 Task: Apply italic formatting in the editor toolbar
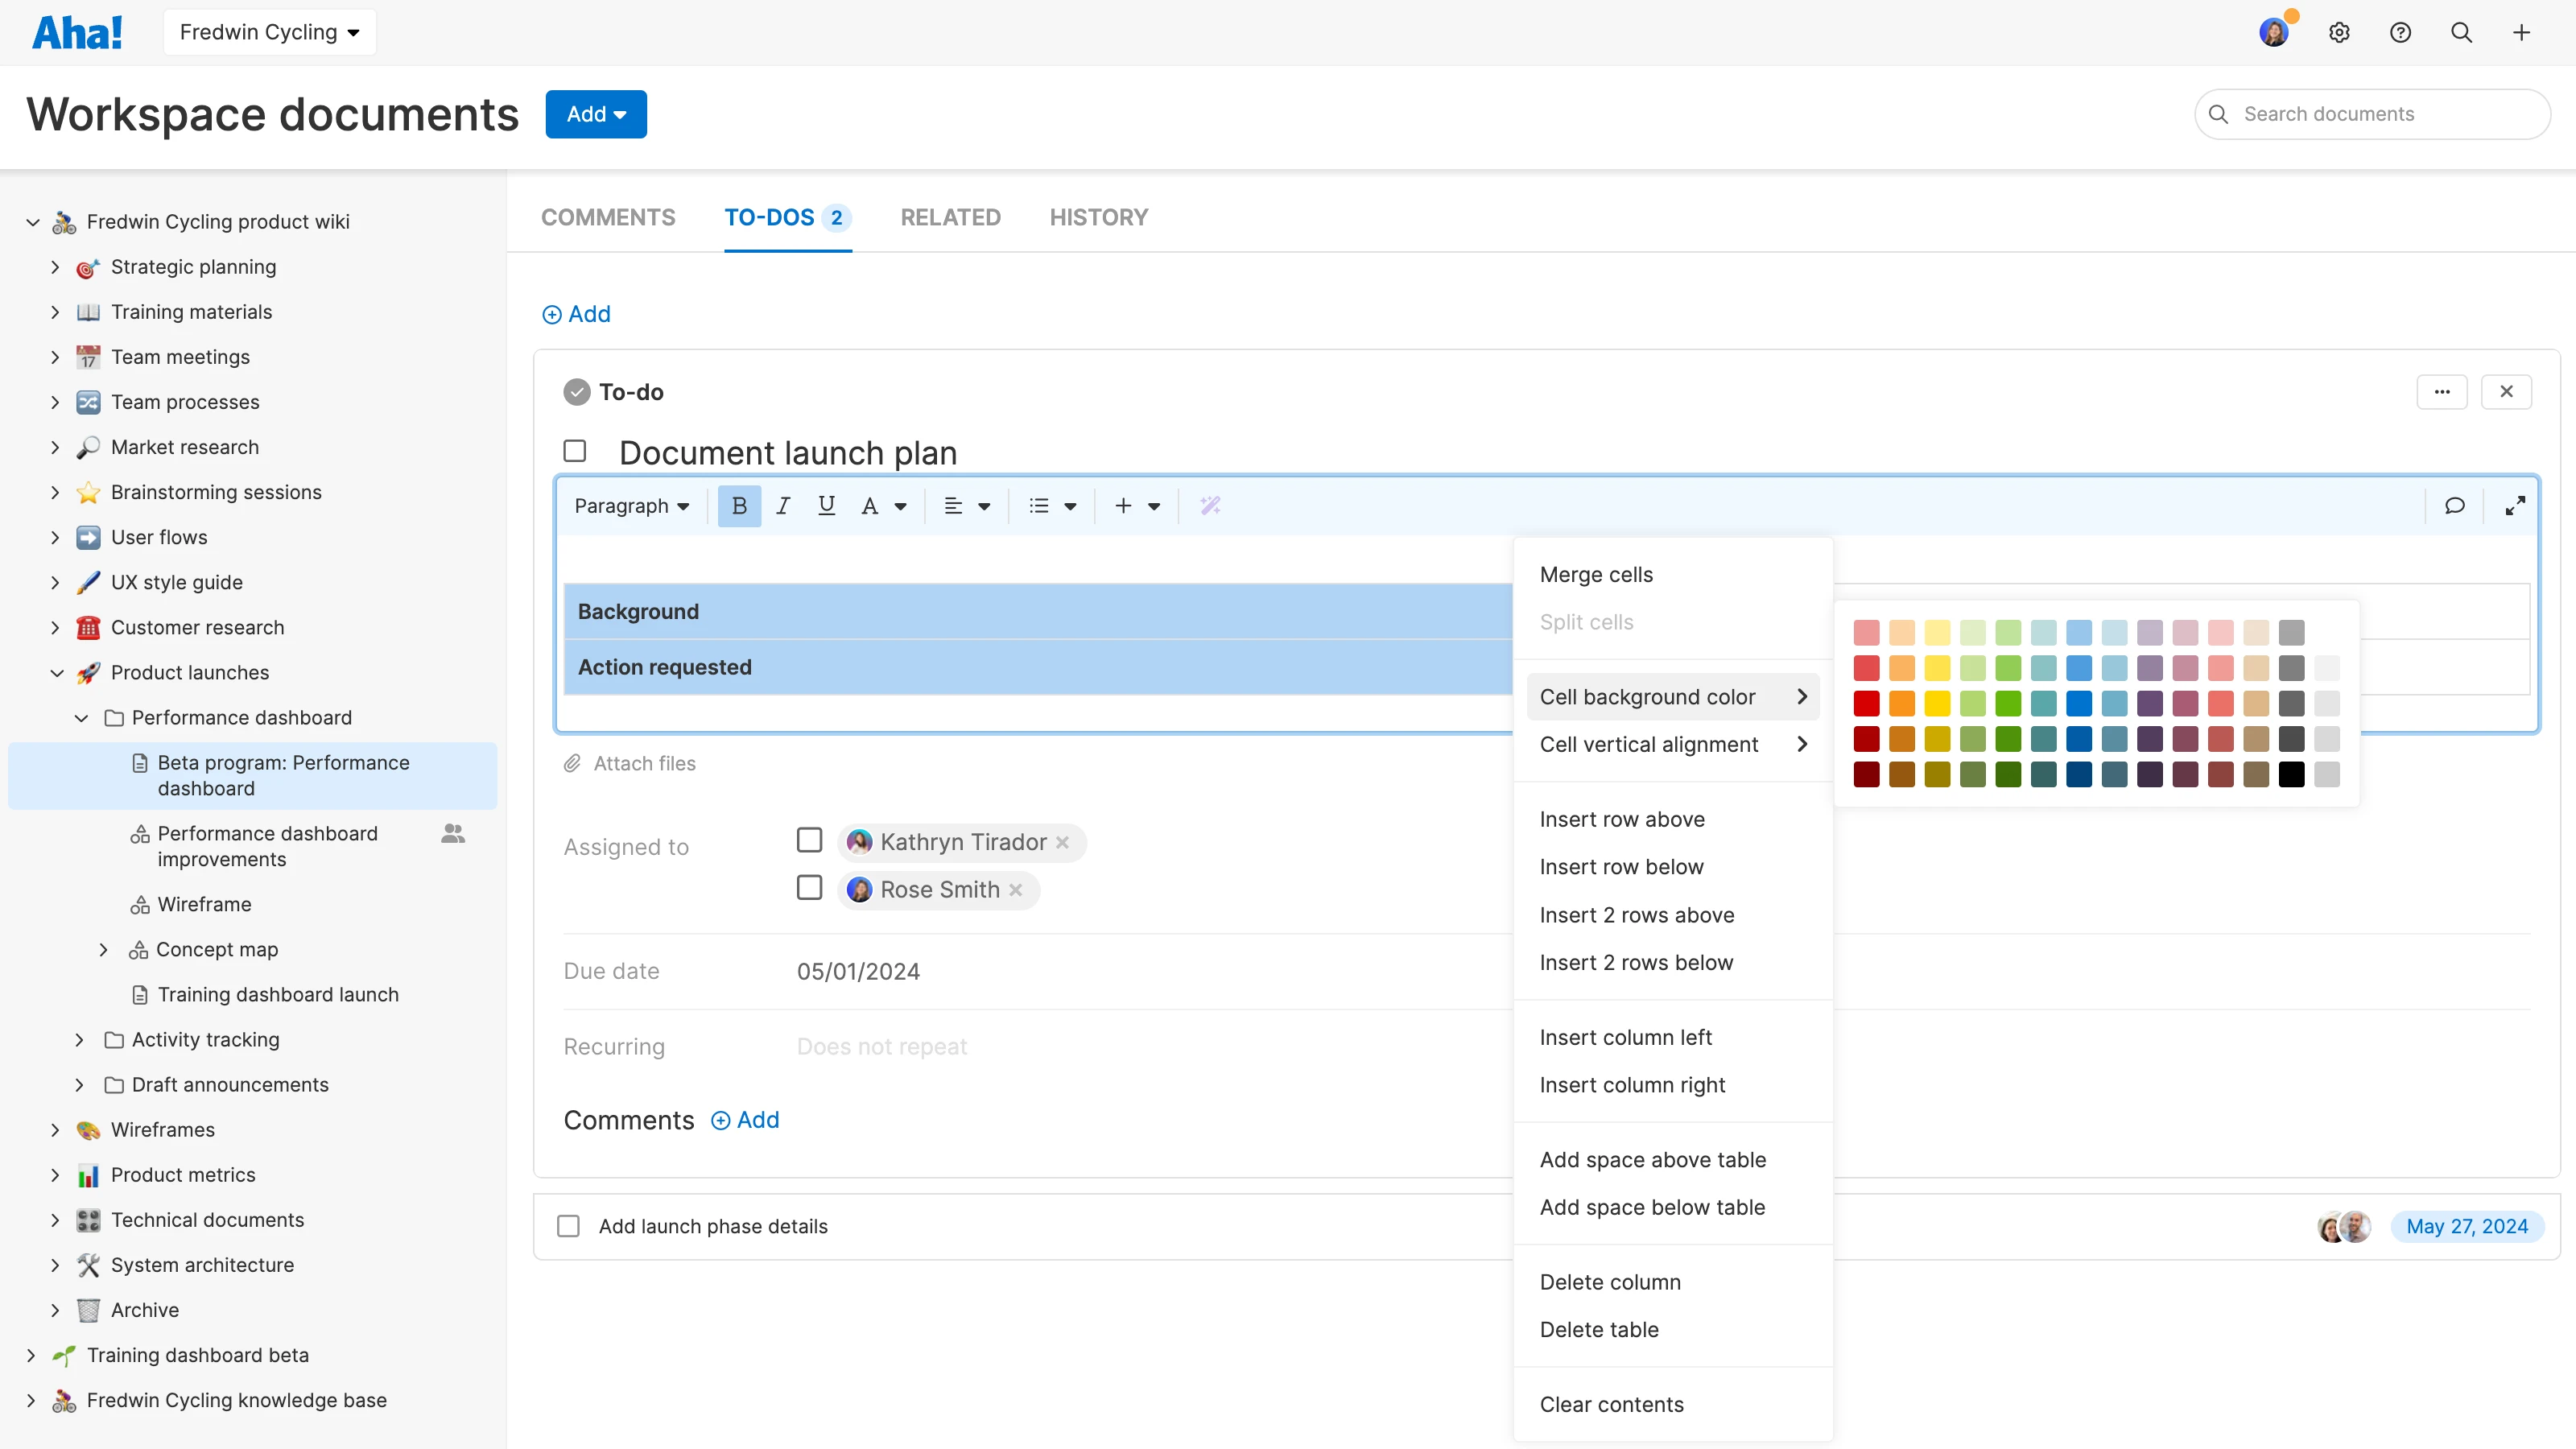[783, 506]
